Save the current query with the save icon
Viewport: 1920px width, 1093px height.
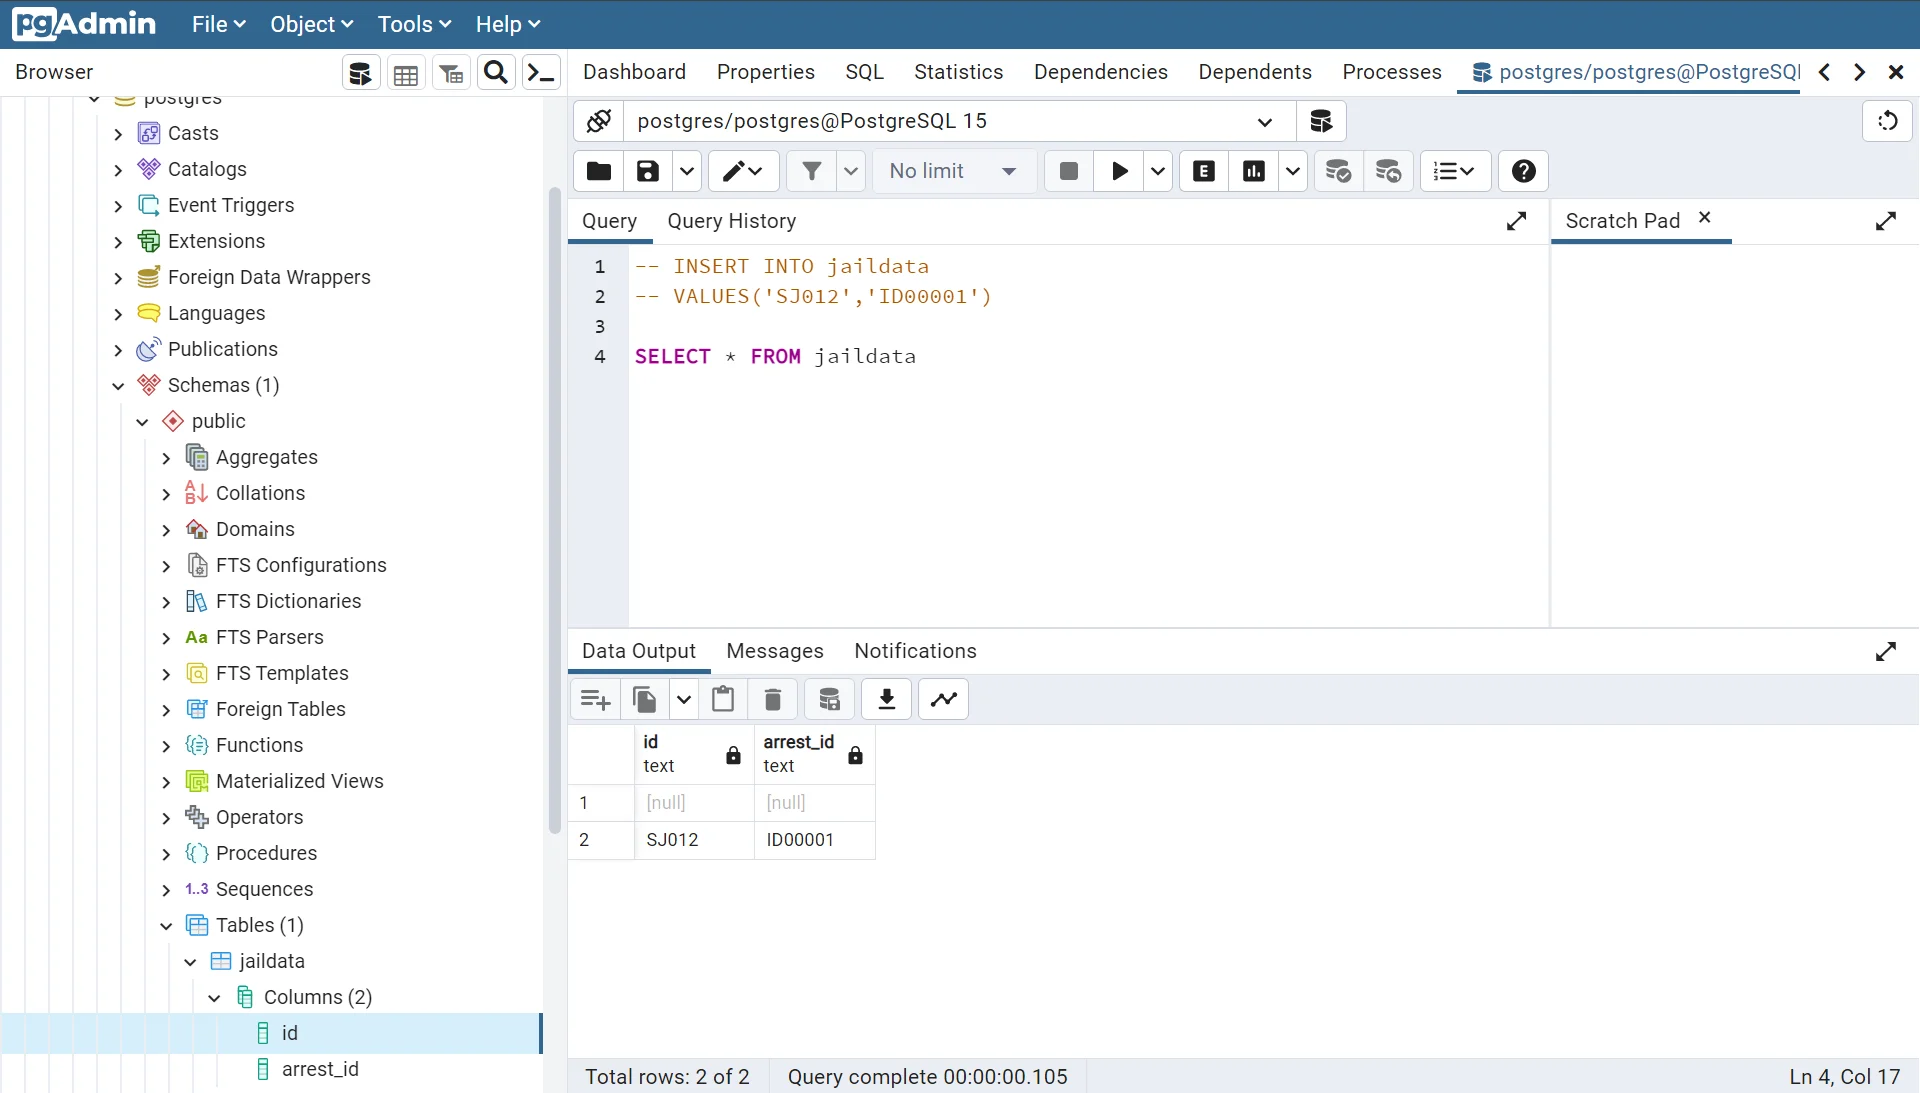pos(648,171)
